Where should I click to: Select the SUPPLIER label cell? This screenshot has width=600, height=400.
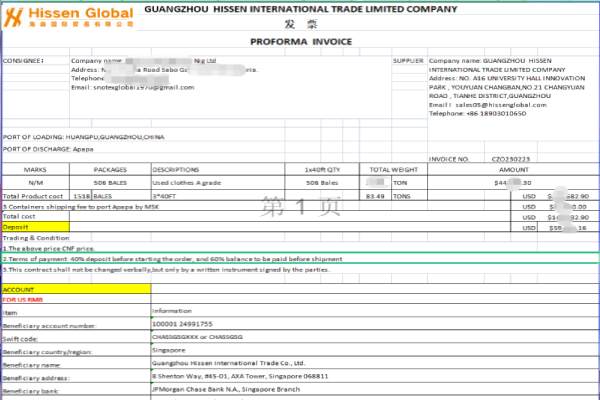click(x=408, y=61)
